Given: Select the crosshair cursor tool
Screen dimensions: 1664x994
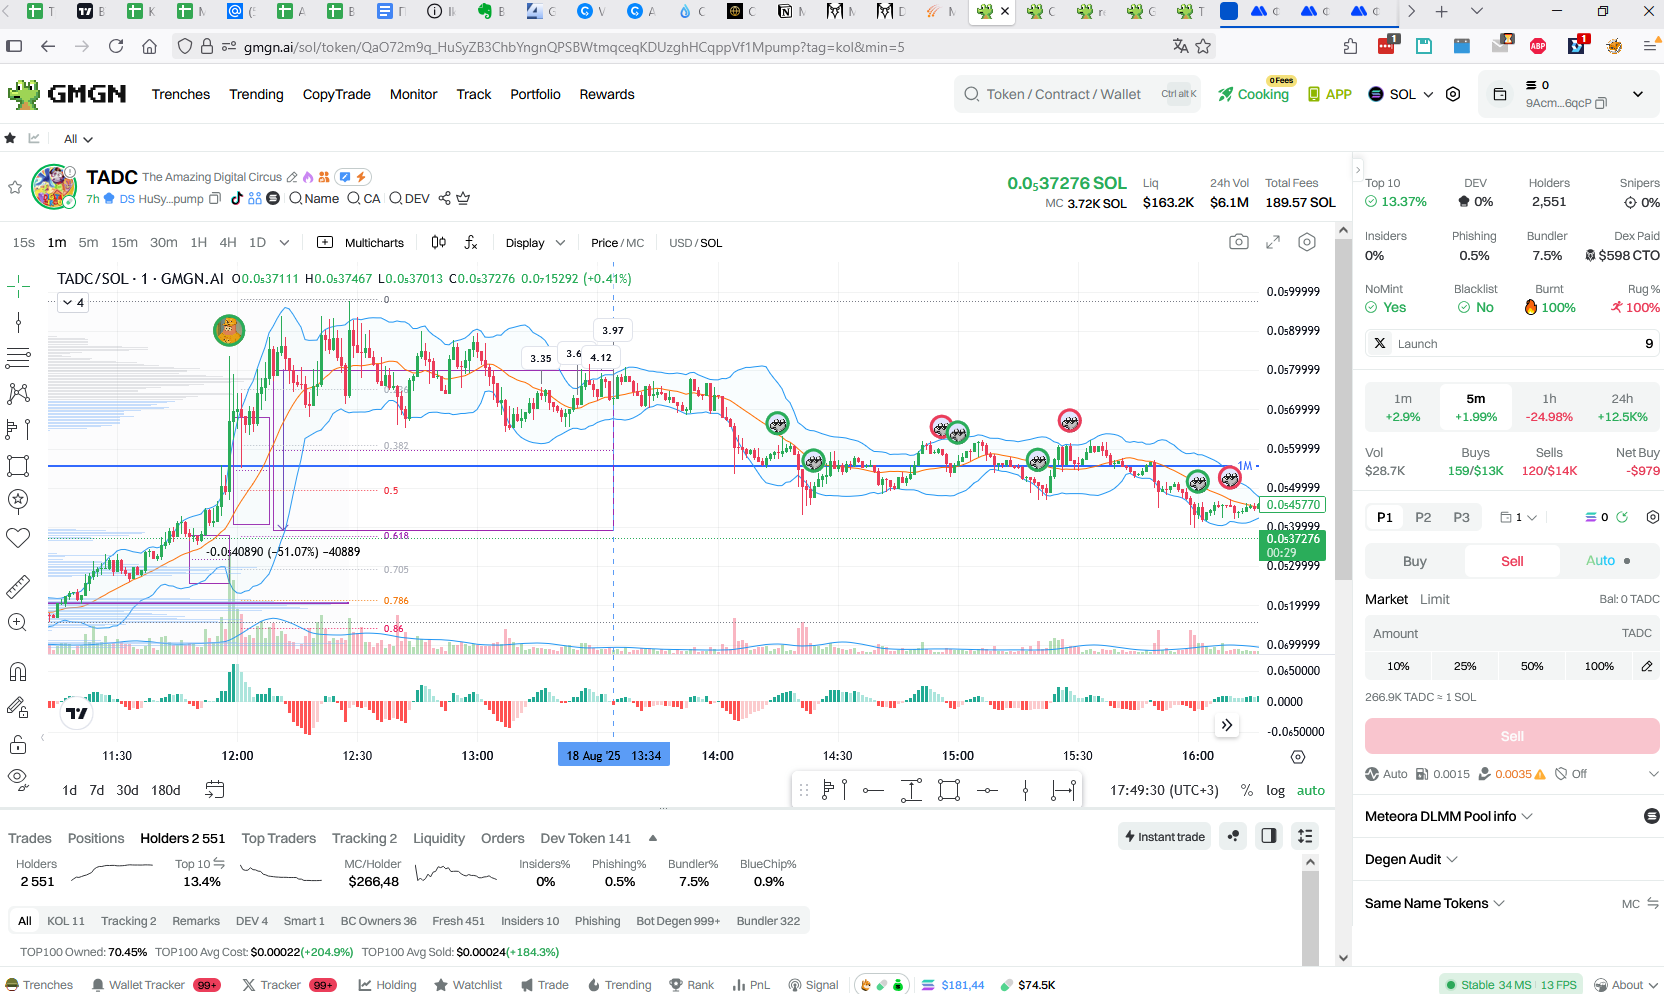Looking at the screenshot, I should (18, 287).
